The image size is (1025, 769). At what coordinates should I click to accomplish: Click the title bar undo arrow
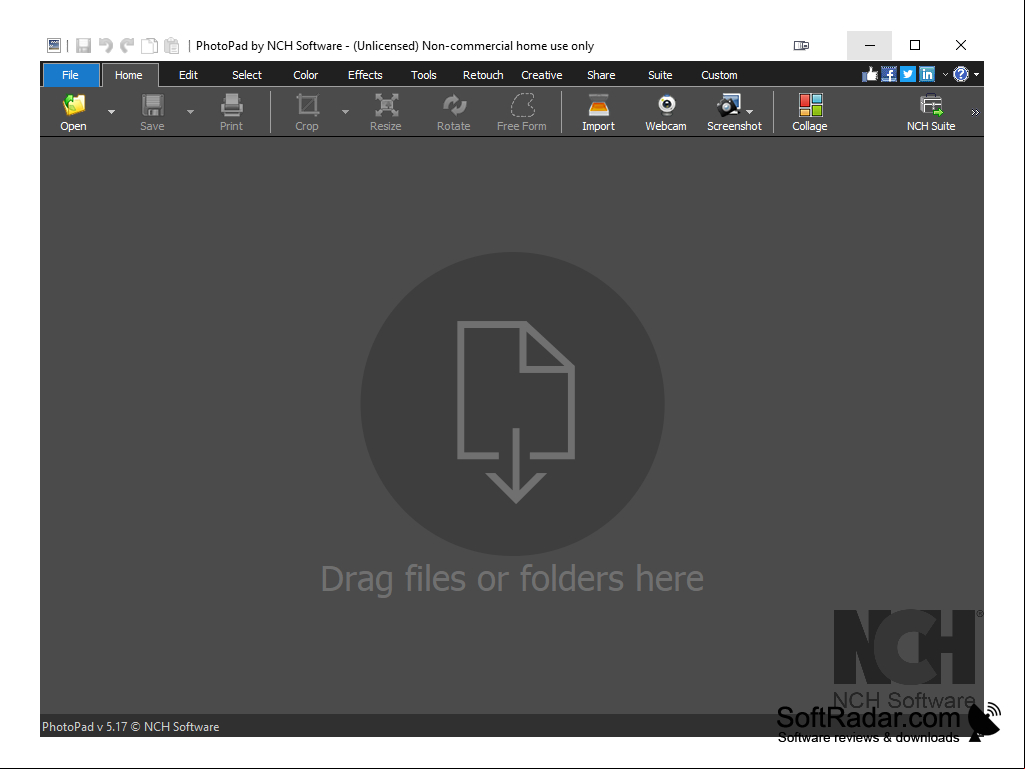coord(105,45)
